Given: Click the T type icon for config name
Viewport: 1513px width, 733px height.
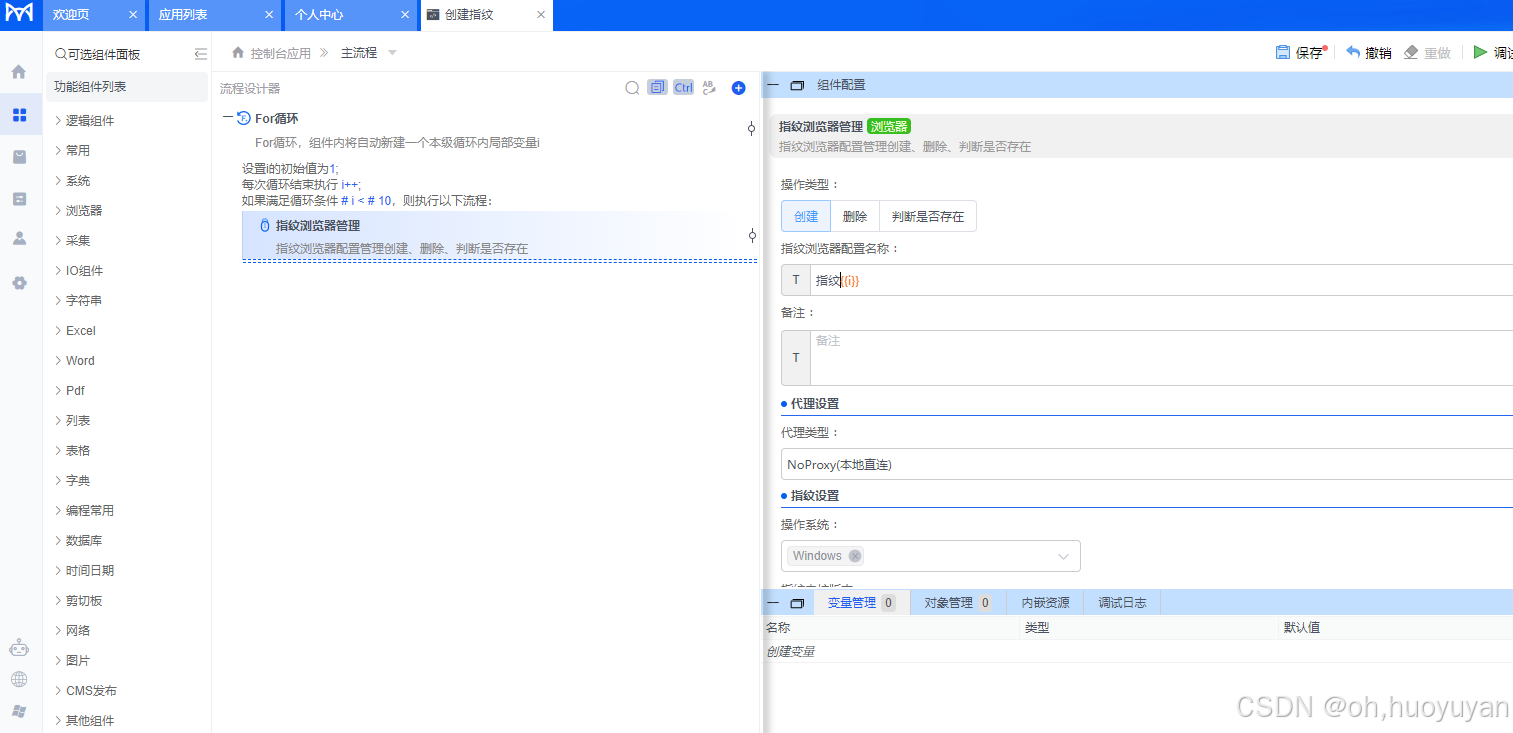Looking at the screenshot, I should pyautogui.click(x=796, y=280).
